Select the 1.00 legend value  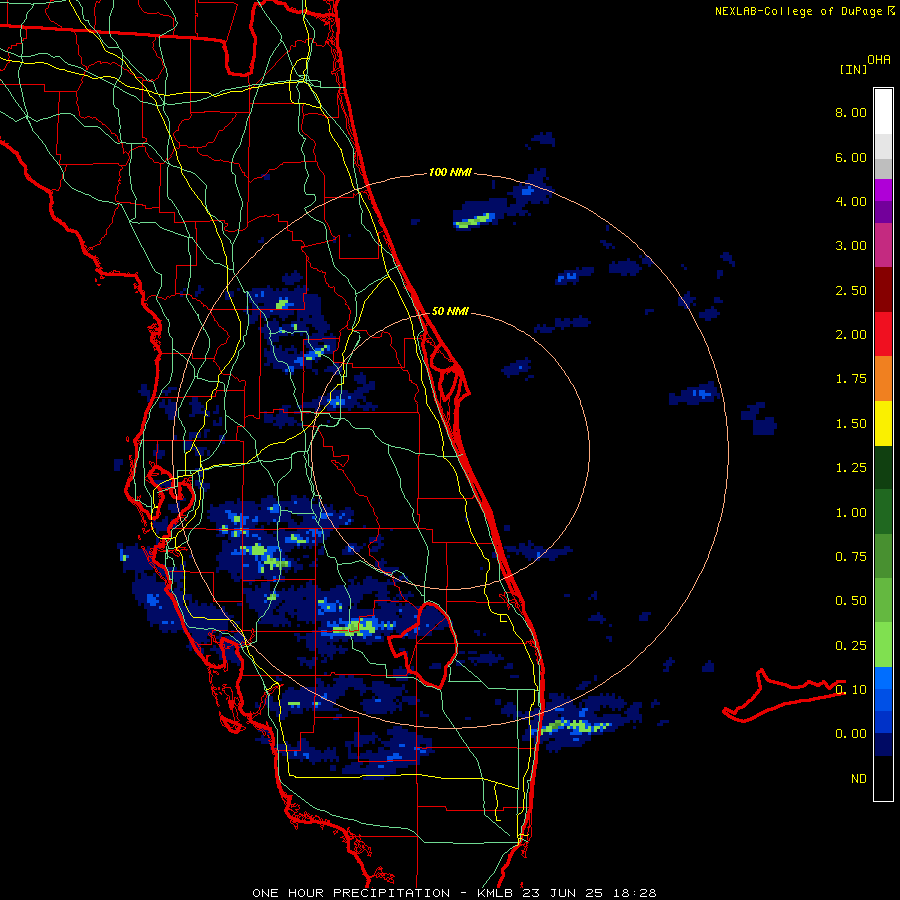(x=851, y=513)
